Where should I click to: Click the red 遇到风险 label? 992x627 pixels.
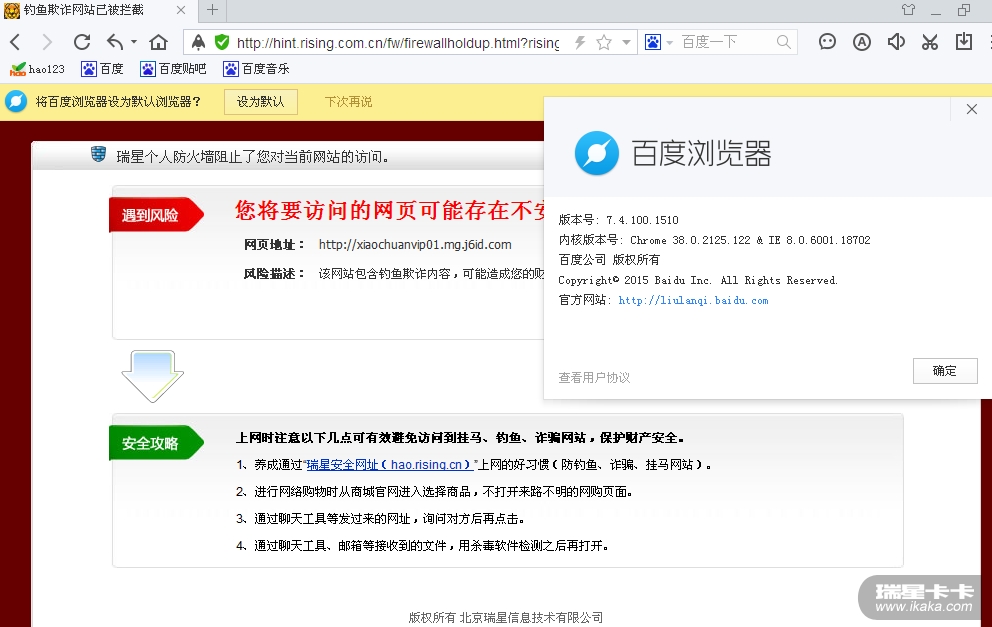point(156,215)
